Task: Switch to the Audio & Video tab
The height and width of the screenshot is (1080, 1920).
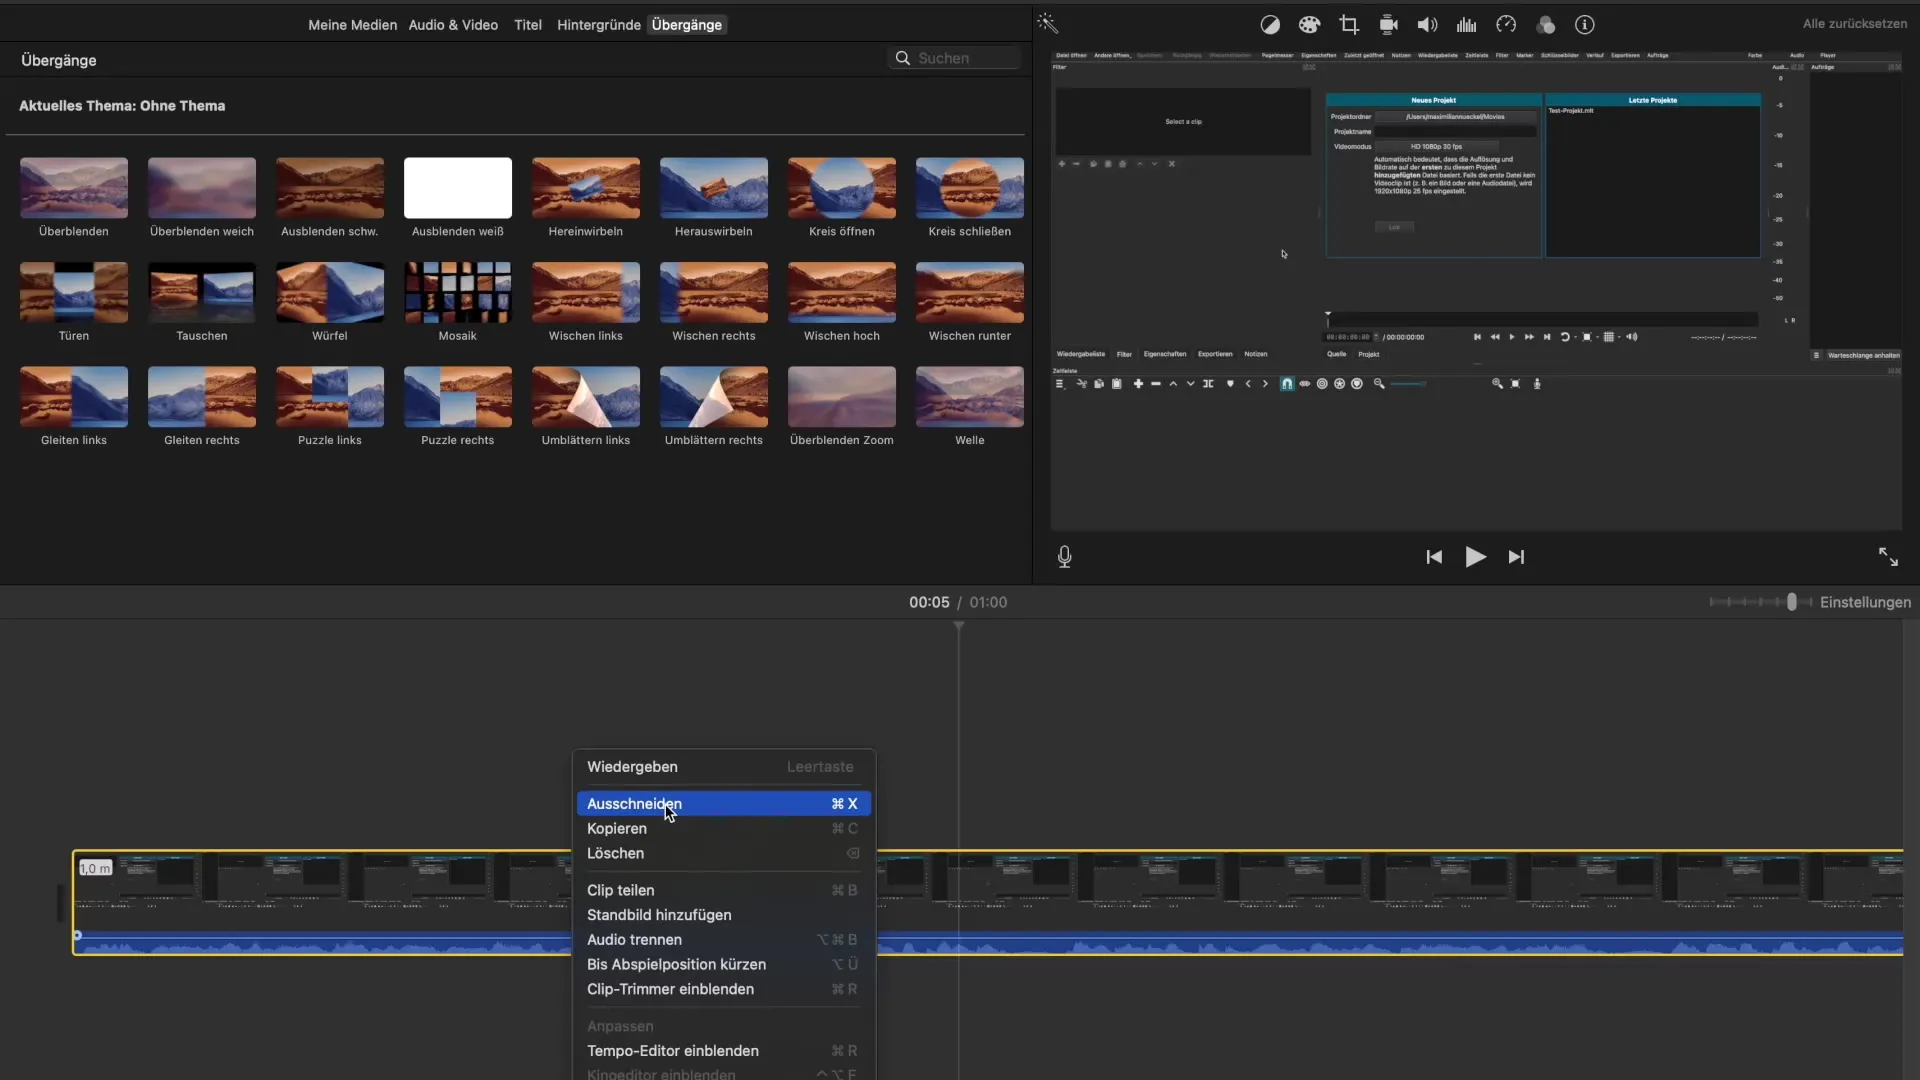Action: 453,25
